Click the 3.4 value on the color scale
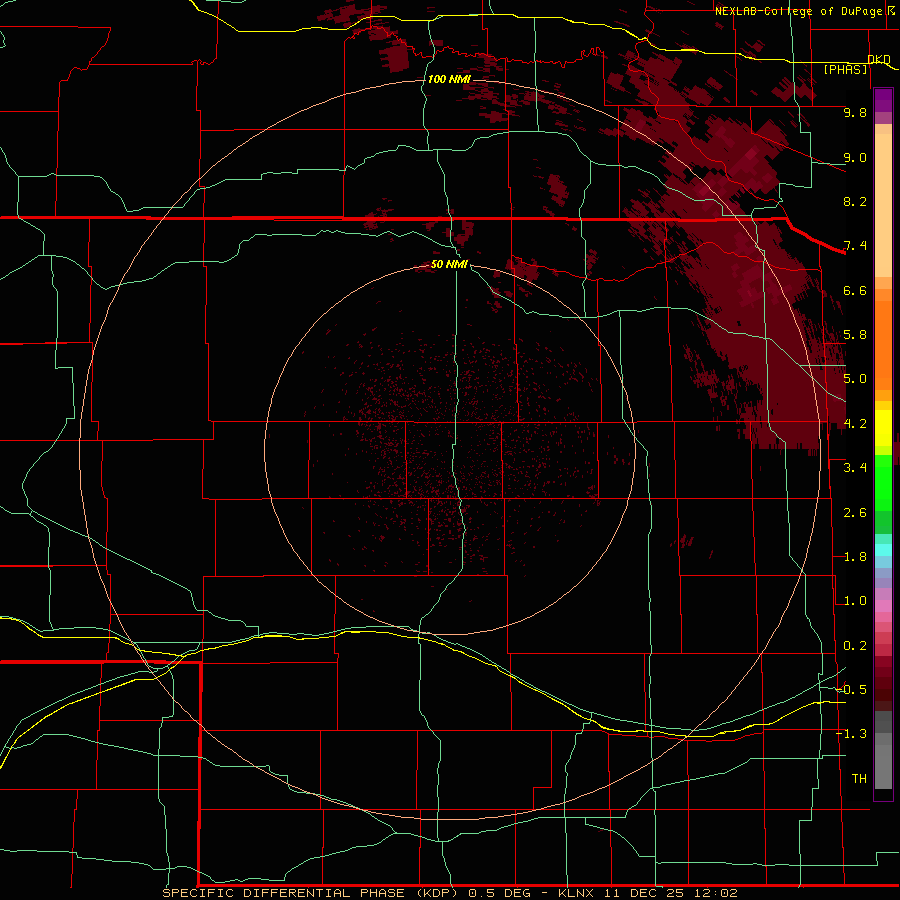This screenshot has width=900, height=900. [x=855, y=468]
